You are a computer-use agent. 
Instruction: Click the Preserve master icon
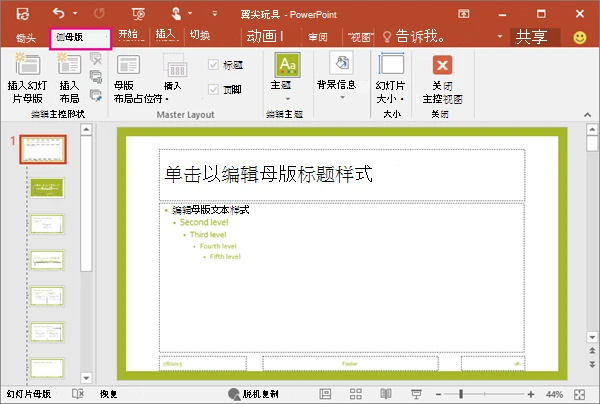coord(96,95)
